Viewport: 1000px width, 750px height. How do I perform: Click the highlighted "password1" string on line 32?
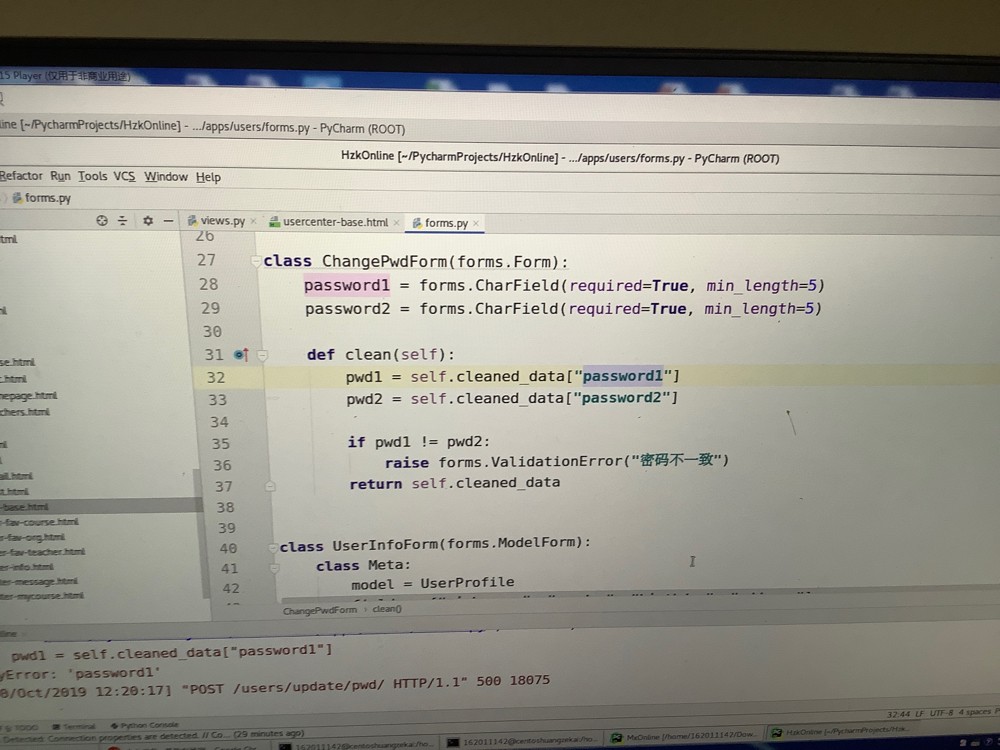tap(622, 376)
